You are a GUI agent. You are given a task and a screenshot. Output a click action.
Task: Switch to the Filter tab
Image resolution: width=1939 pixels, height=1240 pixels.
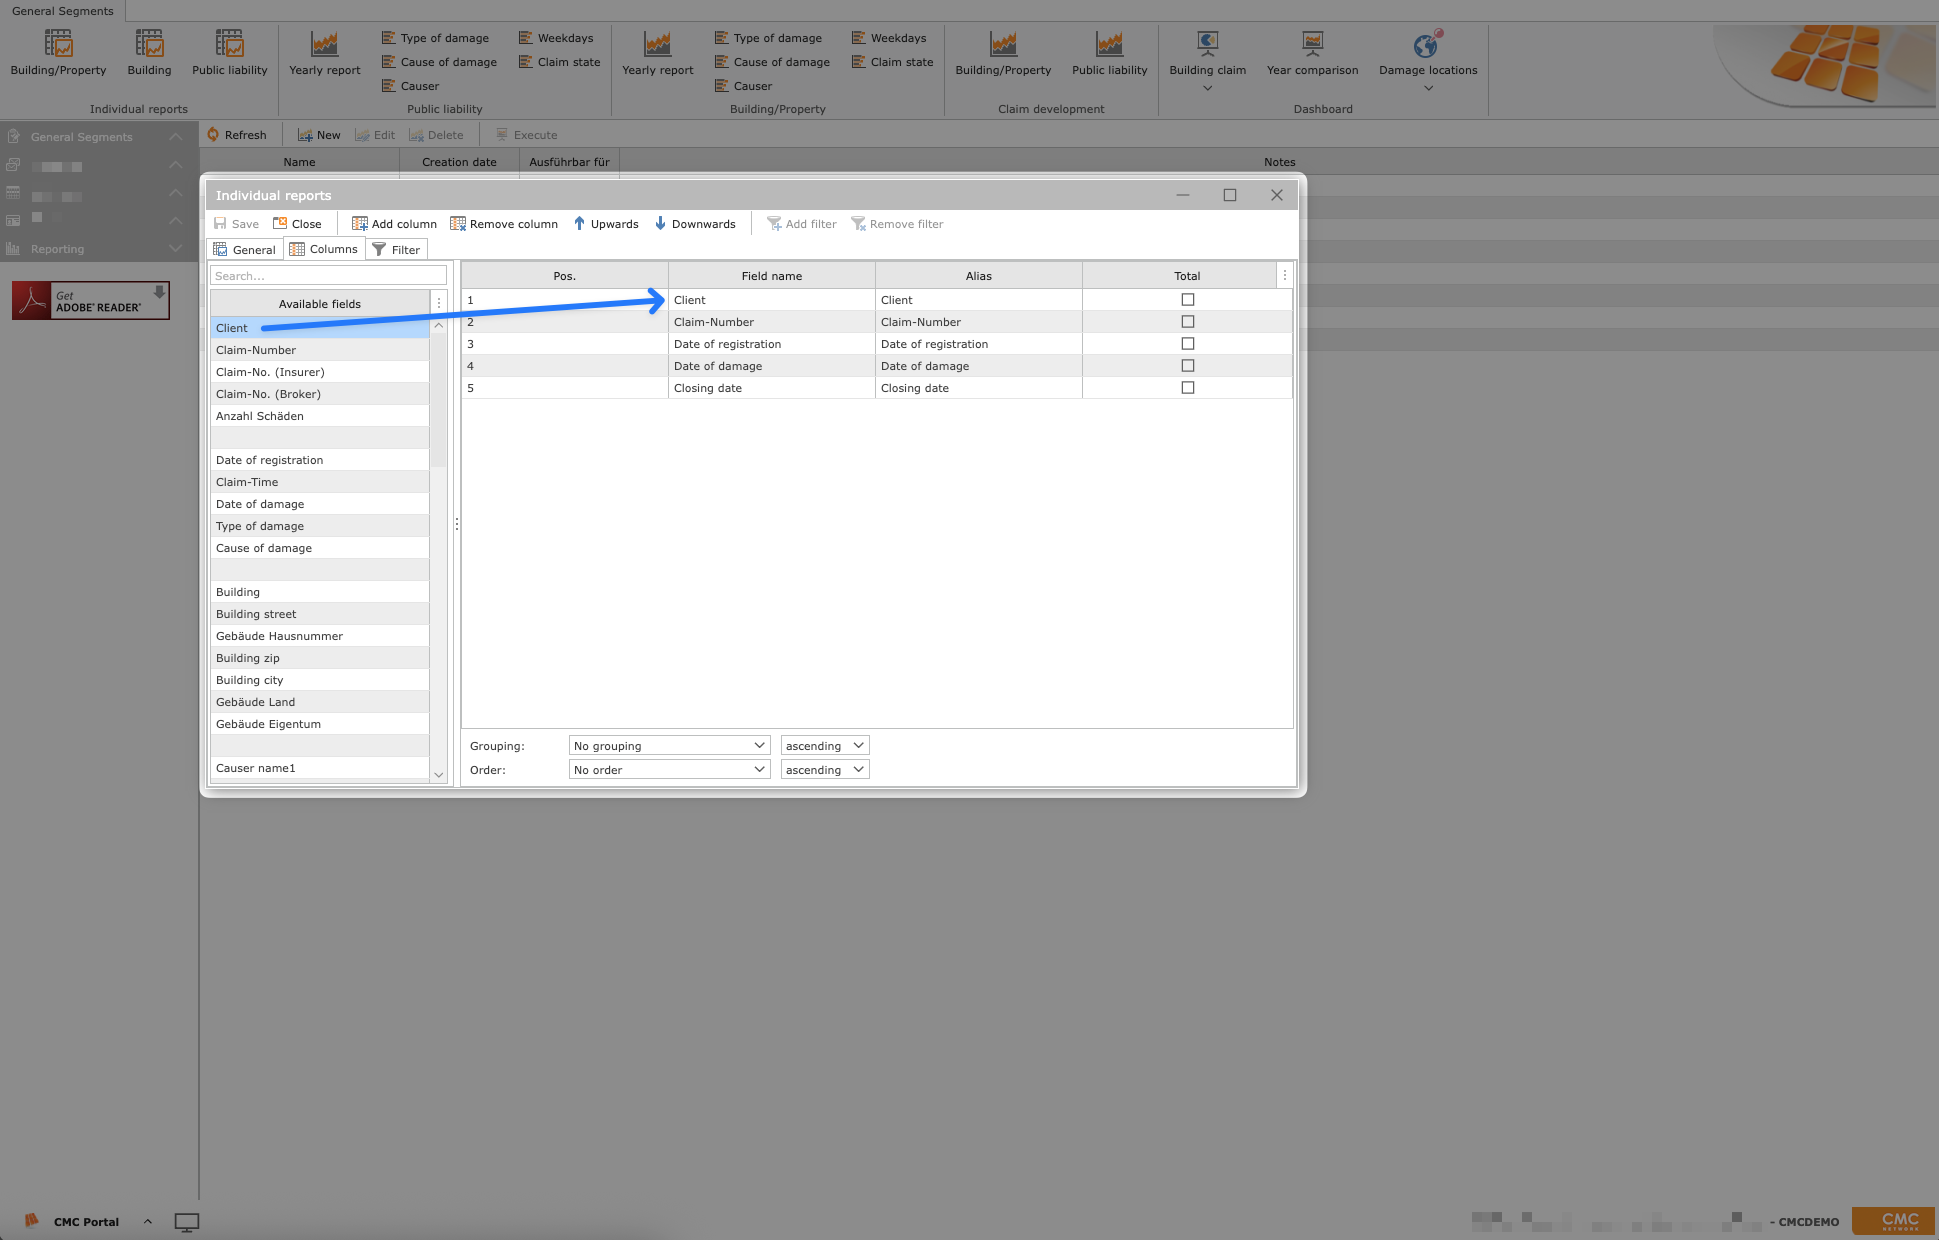[x=396, y=250]
